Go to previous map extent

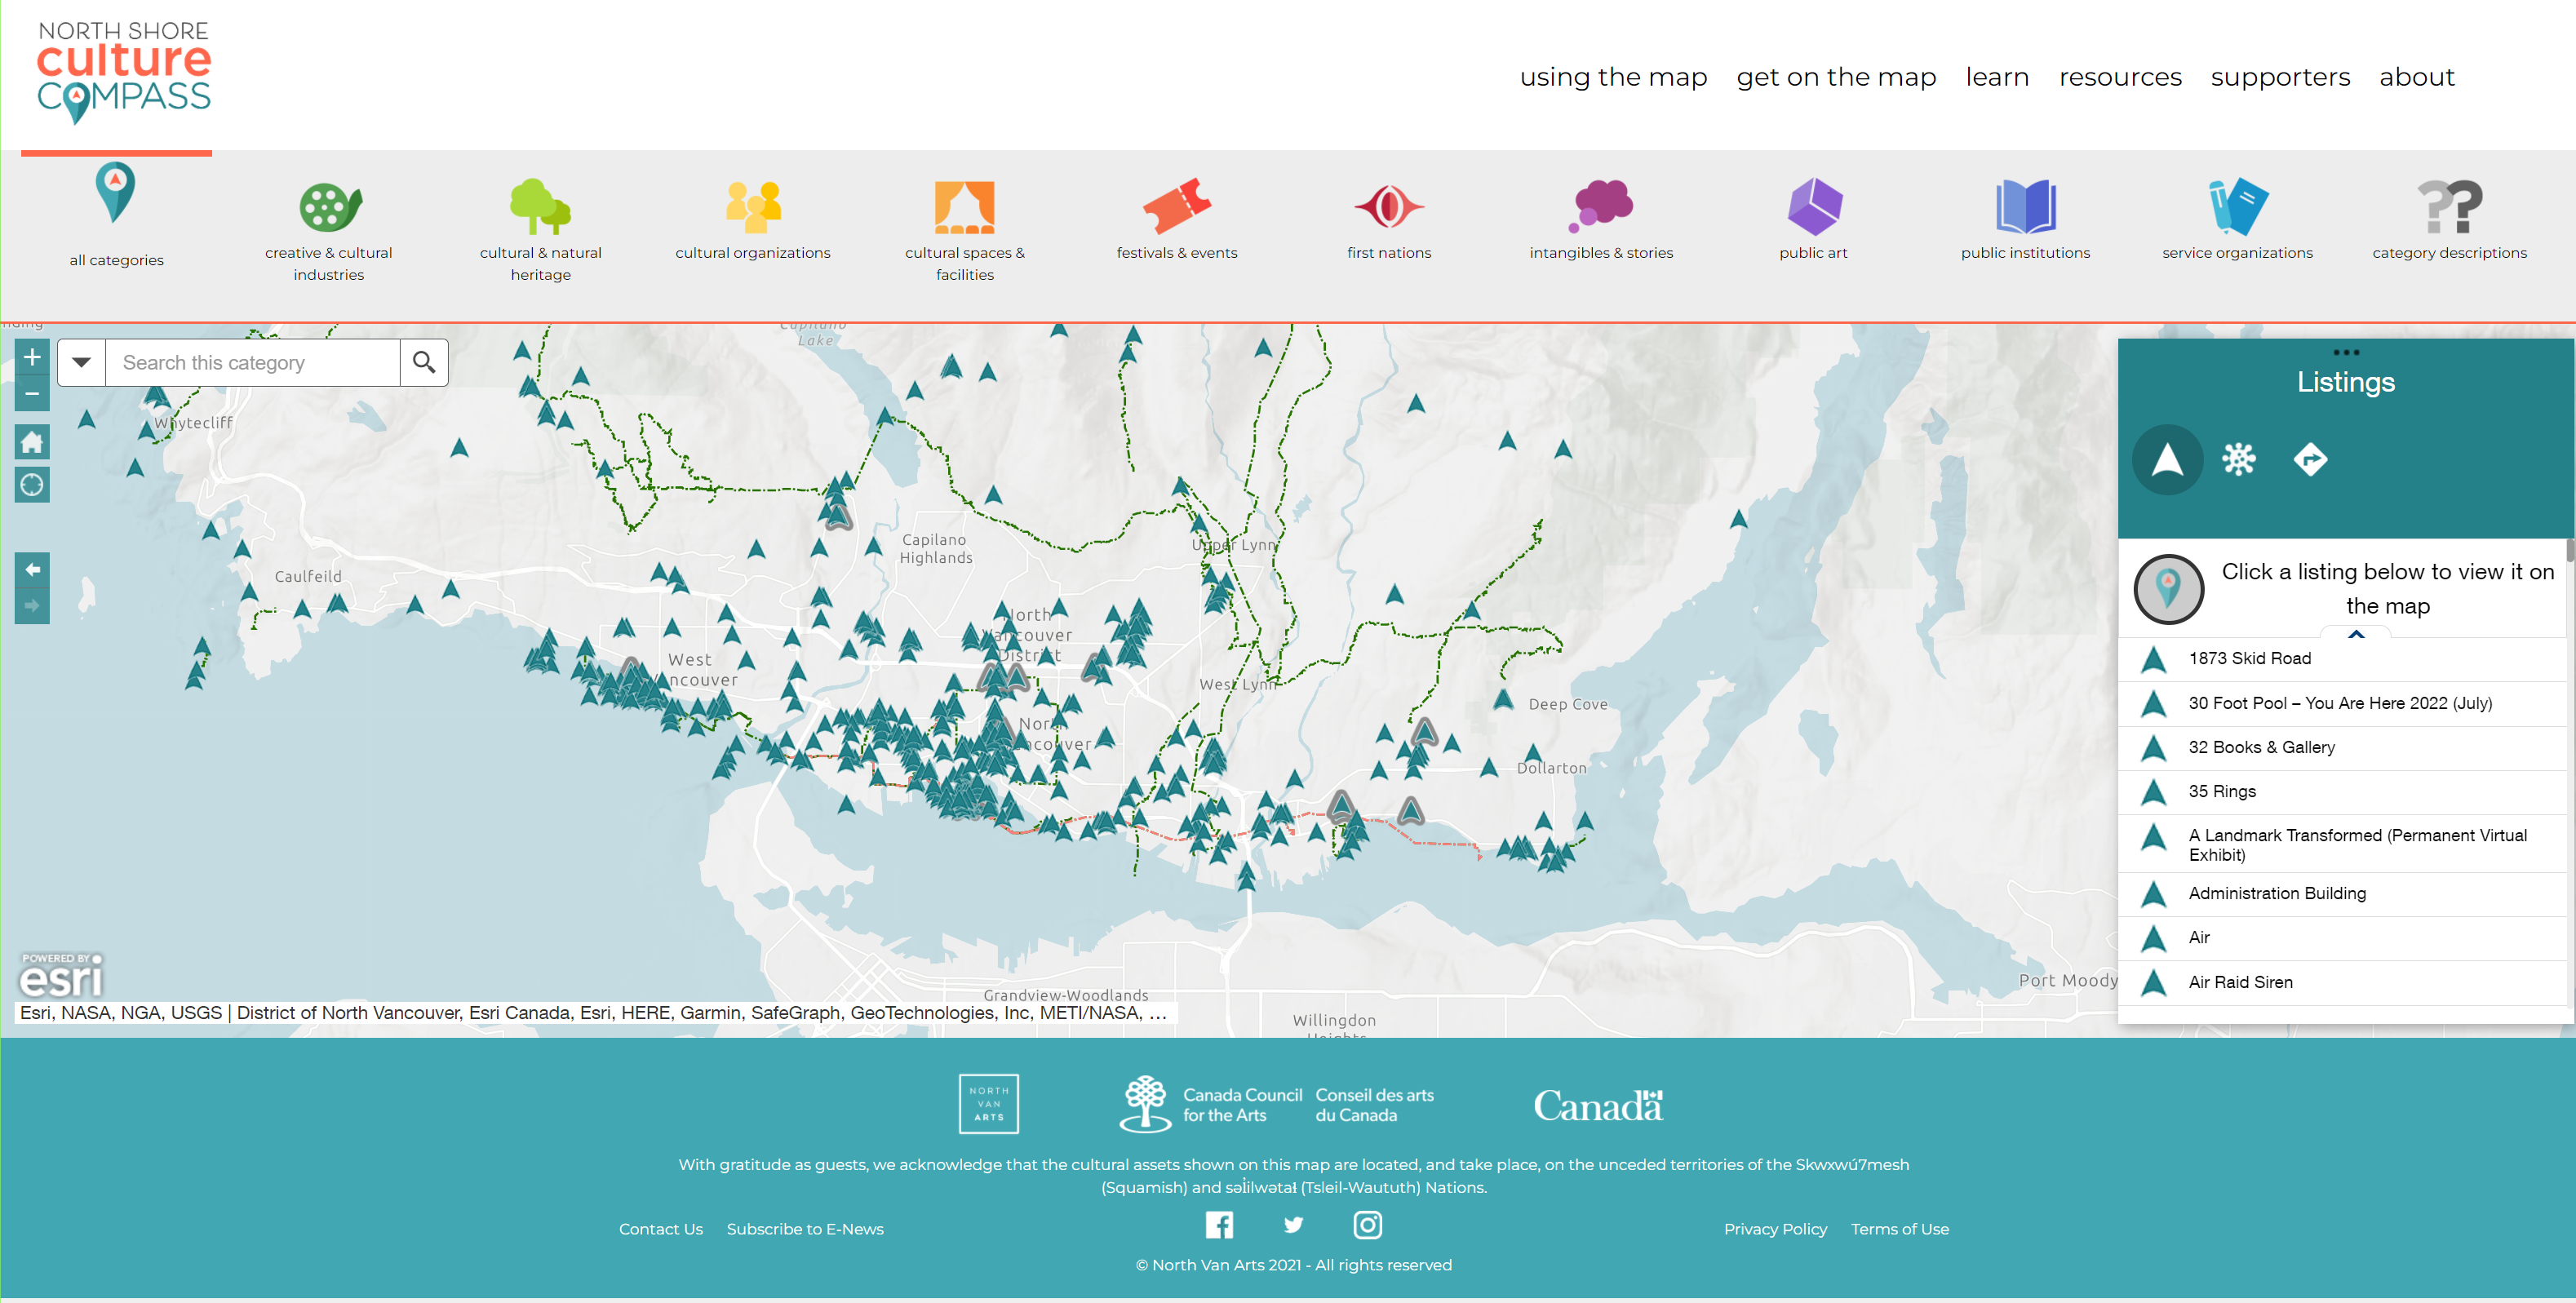[x=32, y=570]
